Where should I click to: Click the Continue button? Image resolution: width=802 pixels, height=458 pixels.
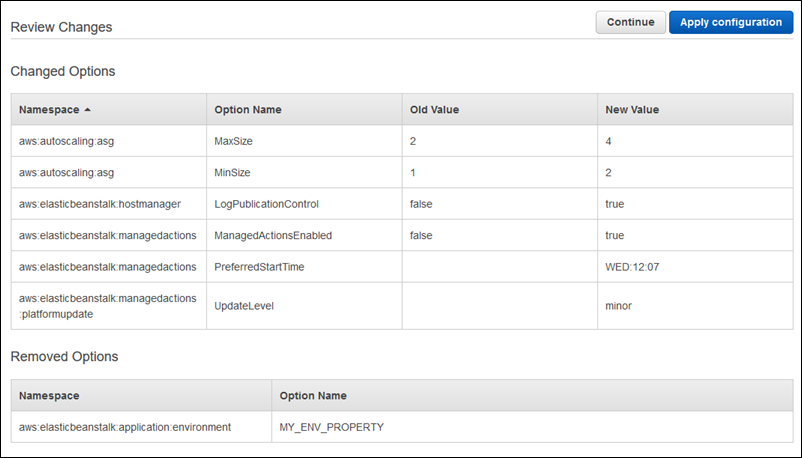[630, 23]
